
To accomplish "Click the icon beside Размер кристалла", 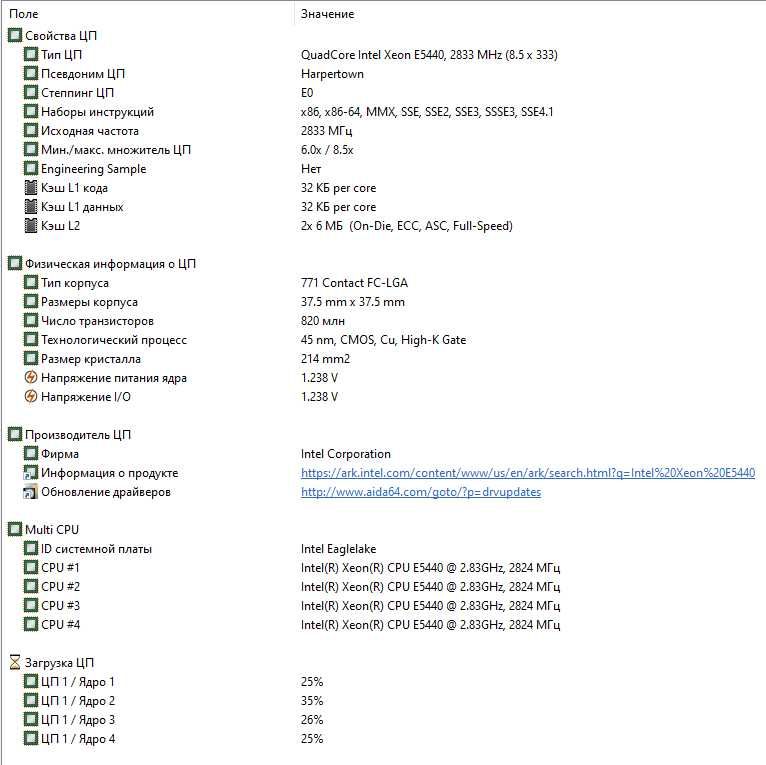I will coord(30,359).
